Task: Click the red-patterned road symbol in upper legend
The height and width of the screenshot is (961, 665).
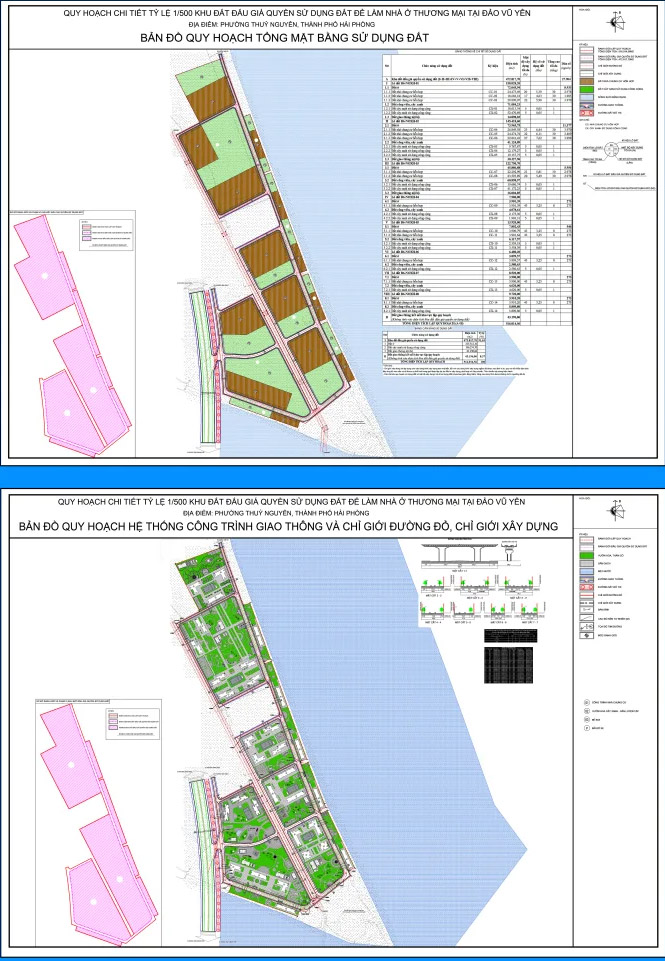Action: 587,113
